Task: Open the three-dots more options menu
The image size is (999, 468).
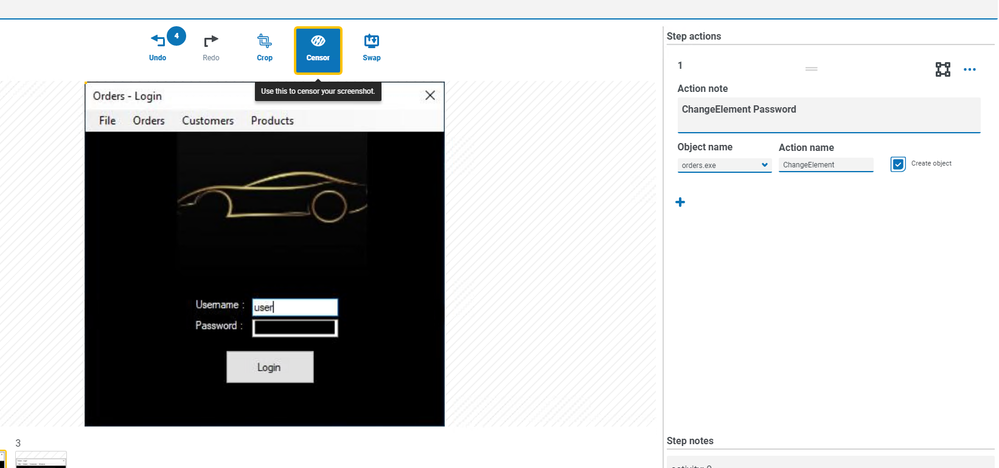Action: [x=969, y=69]
